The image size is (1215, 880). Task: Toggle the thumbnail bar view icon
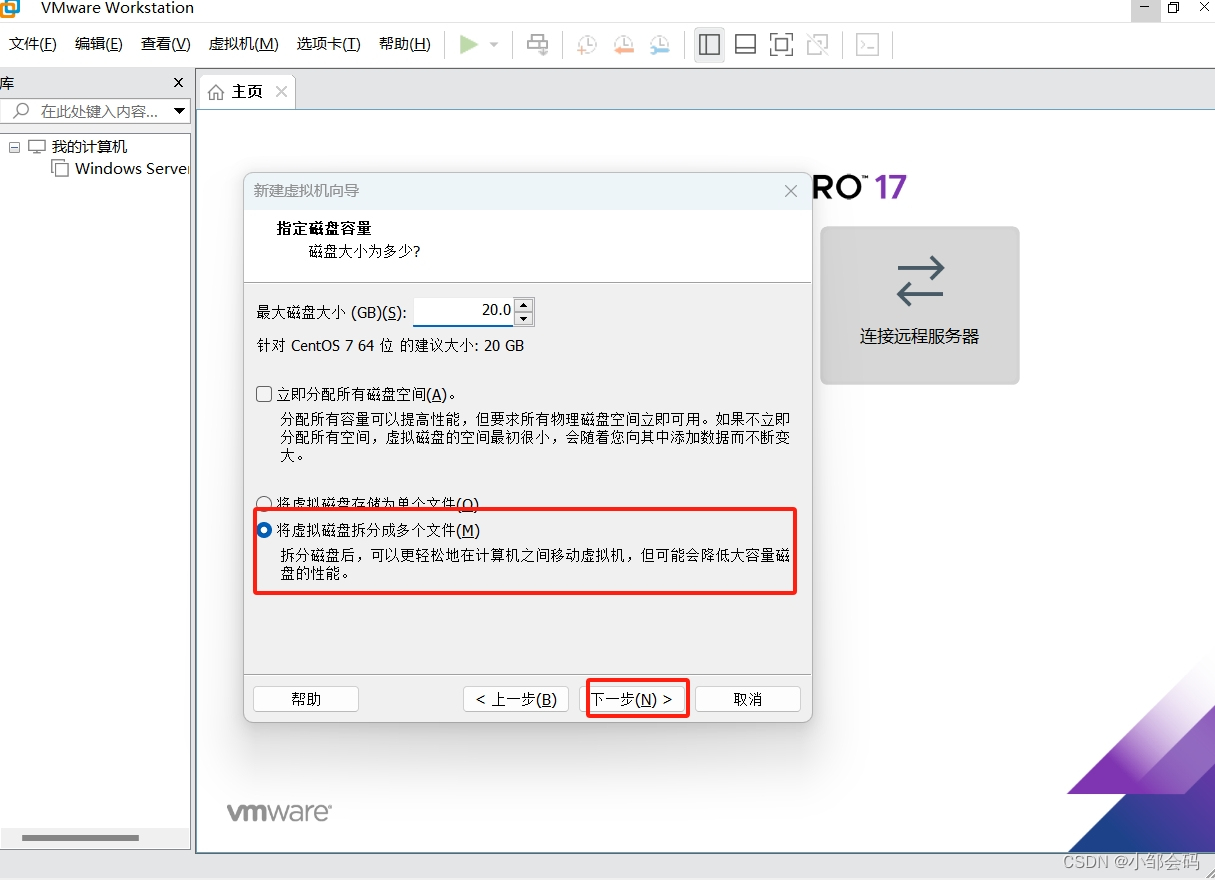[745, 44]
